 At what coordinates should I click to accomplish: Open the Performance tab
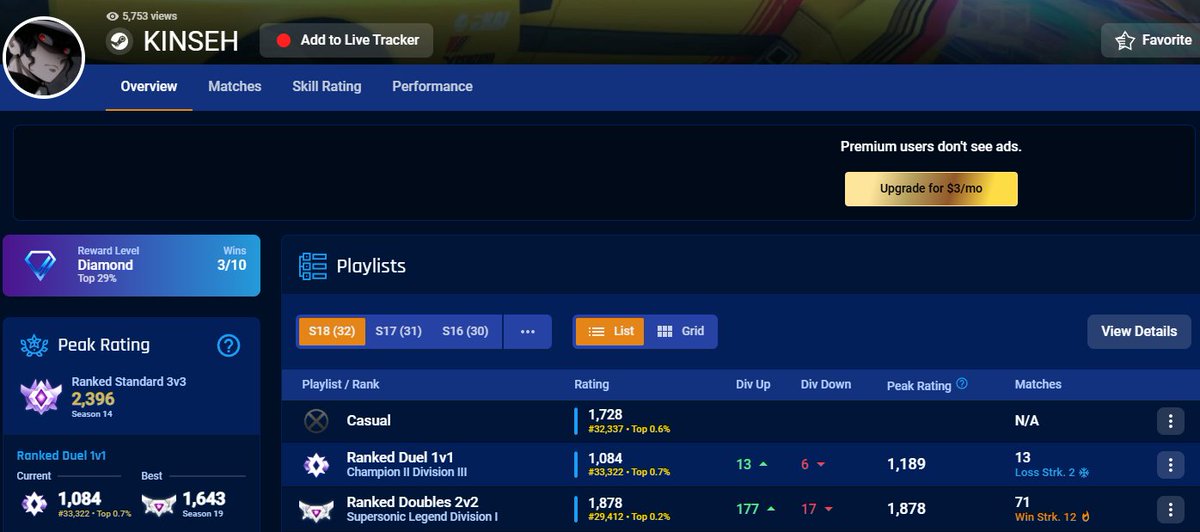pyautogui.click(x=432, y=87)
